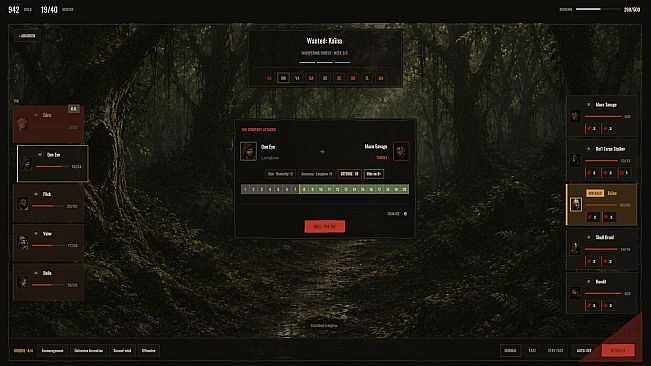Click Skull Druid's second stat icon
Image resolution: width=651 pixels, height=366 pixels.
click(606, 261)
